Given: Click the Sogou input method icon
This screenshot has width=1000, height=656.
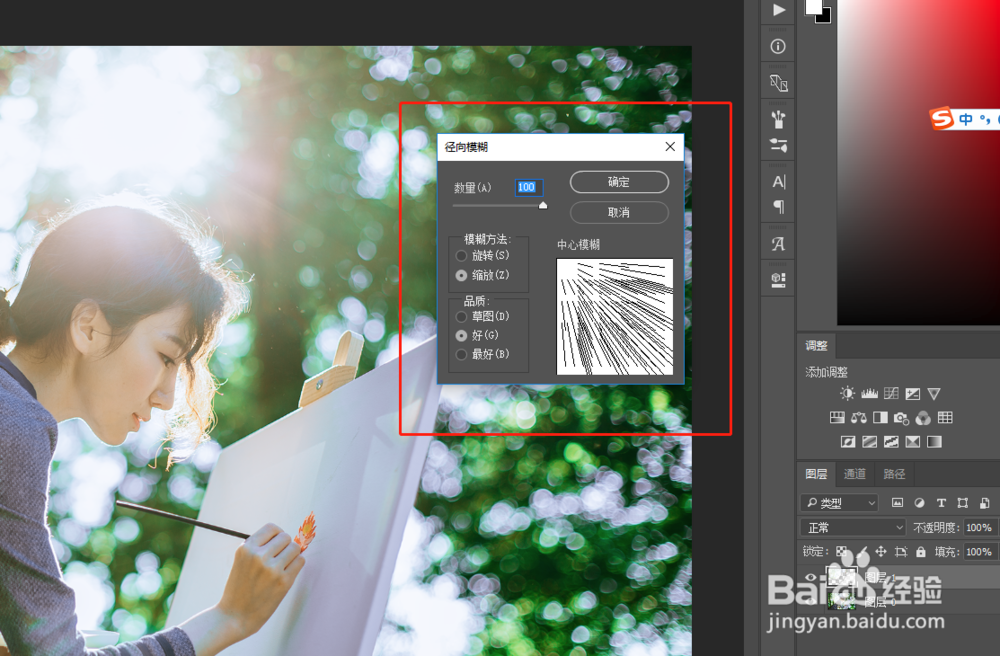Looking at the screenshot, I should pos(942,119).
